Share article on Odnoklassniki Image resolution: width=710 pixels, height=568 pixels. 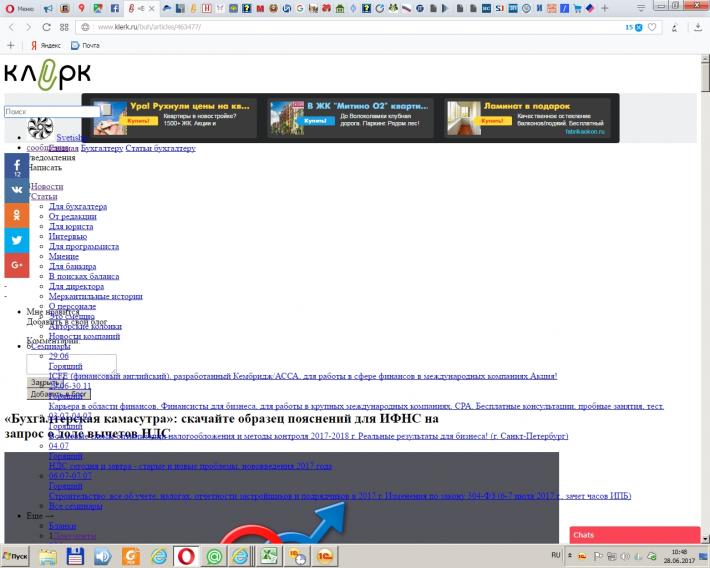click(17, 215)
